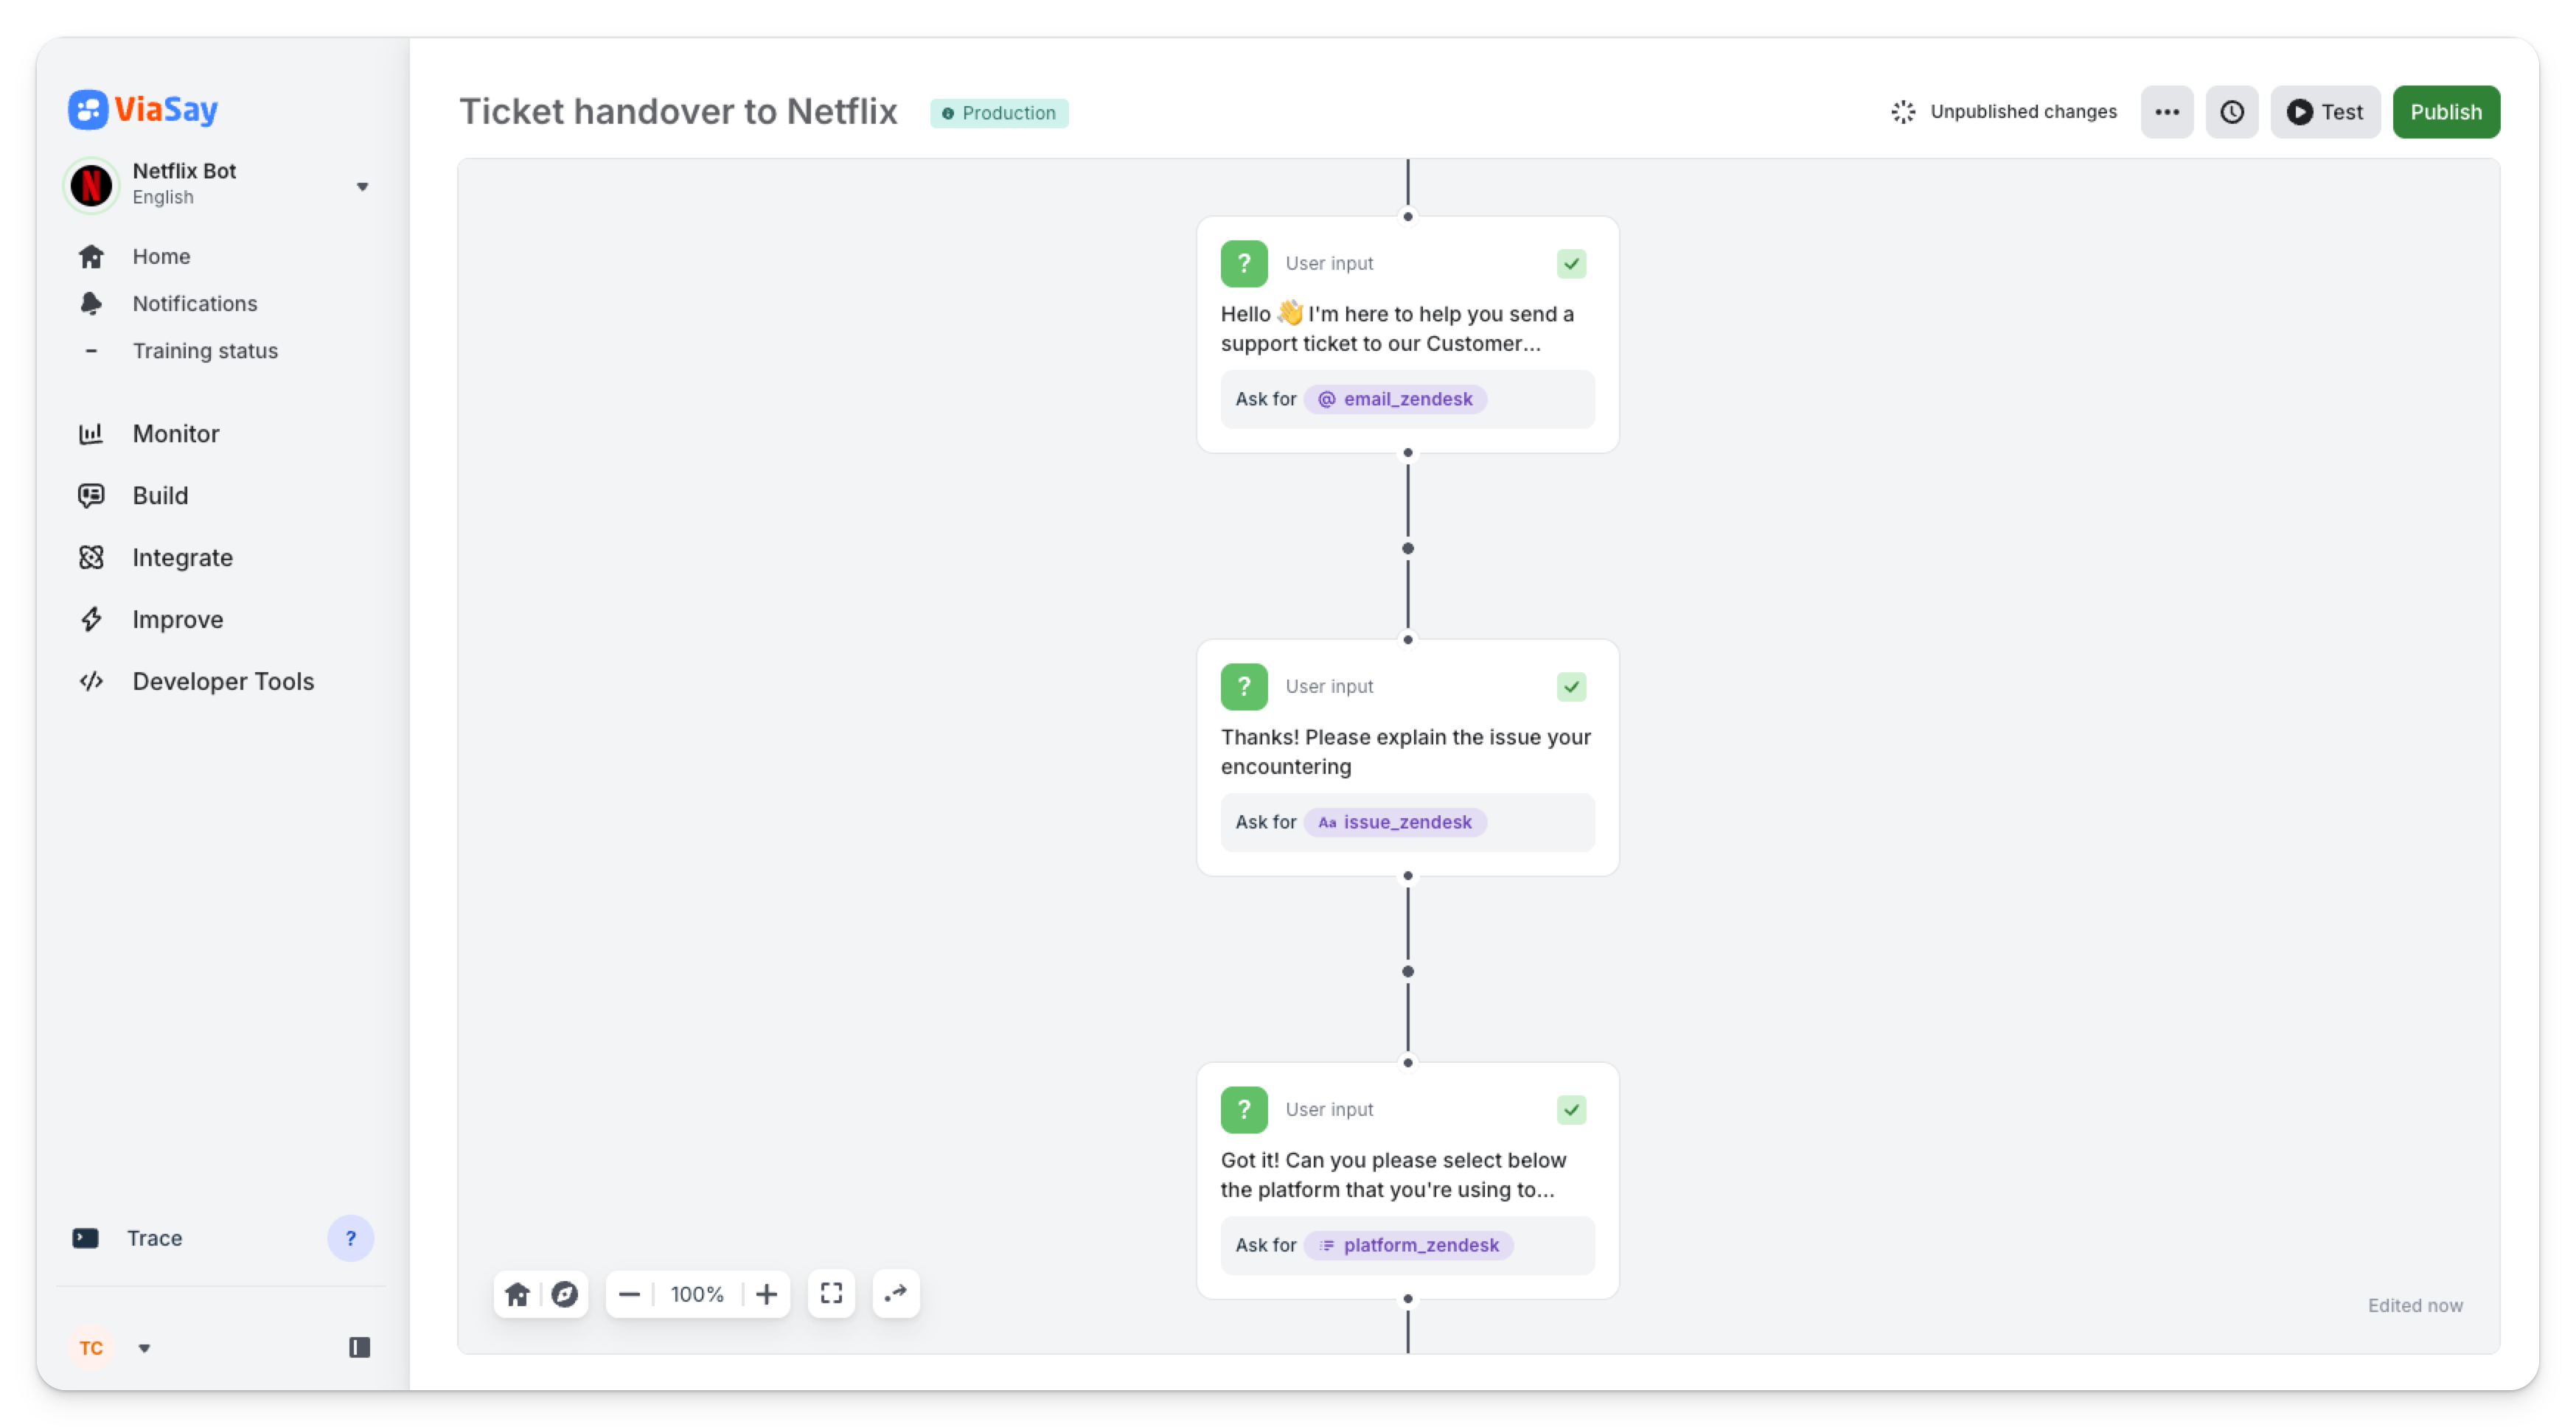Click the Build chat bubble icon

click(x=91, y=495)
